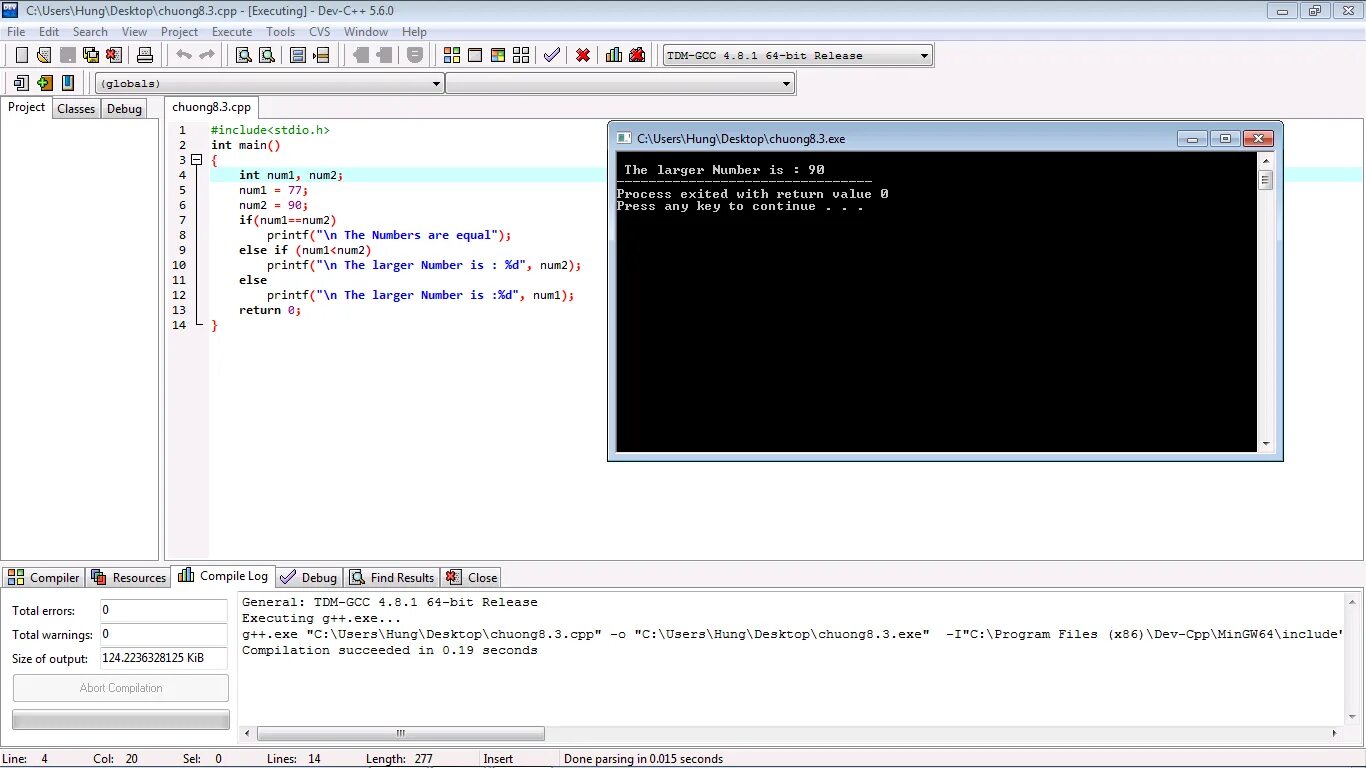This screenshot has height=768, width=1366.
Task: Select the chuong8.3.cpp editor tab
Action: click(211, 107)
